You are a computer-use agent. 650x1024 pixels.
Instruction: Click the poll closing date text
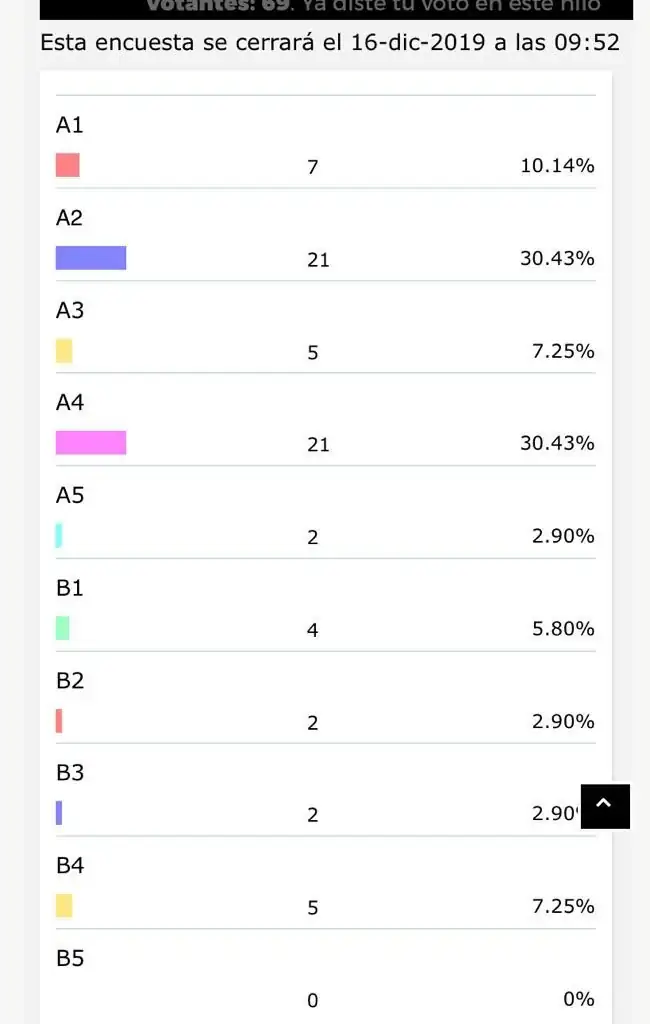329,42
